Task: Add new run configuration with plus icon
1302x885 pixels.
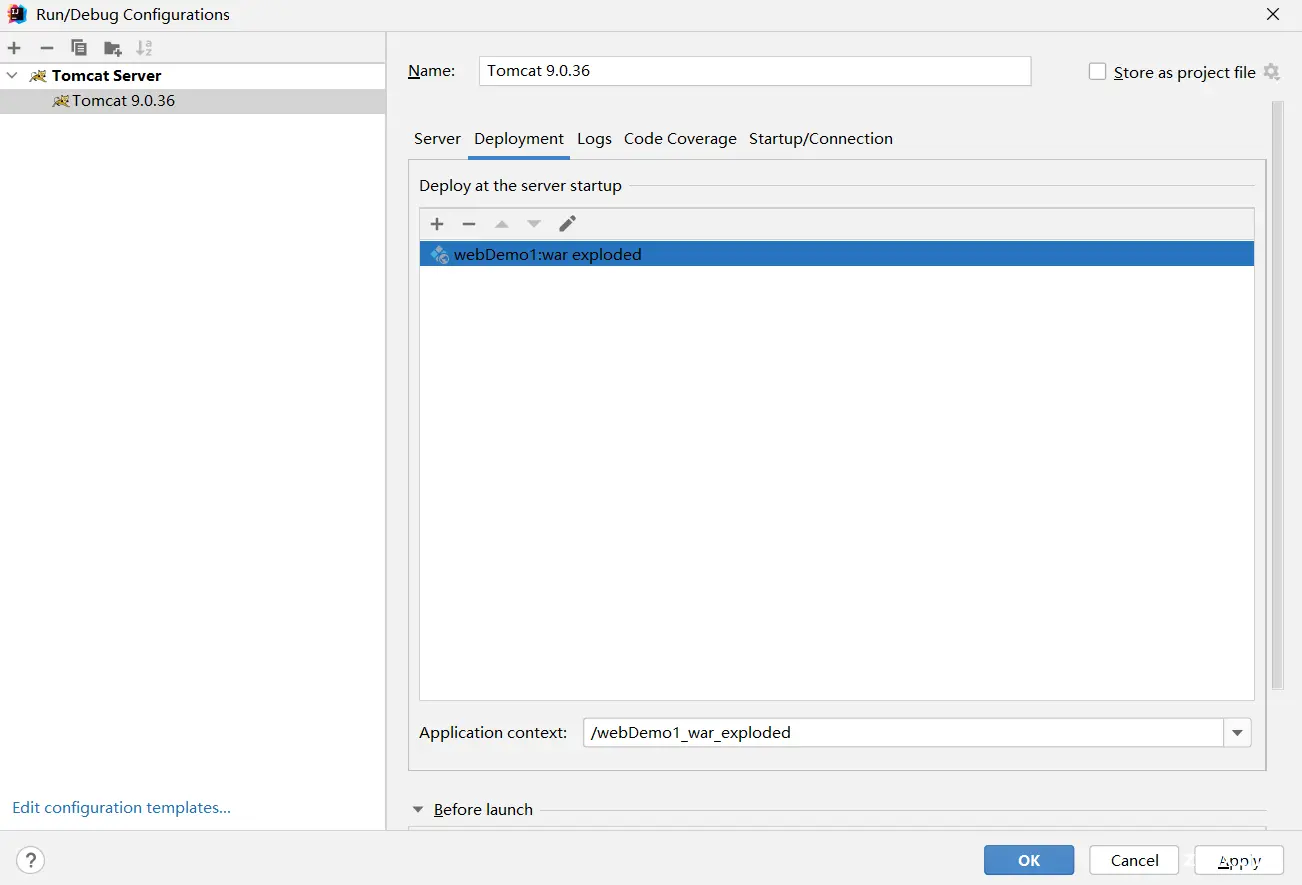Action: (x=14, y=48)
